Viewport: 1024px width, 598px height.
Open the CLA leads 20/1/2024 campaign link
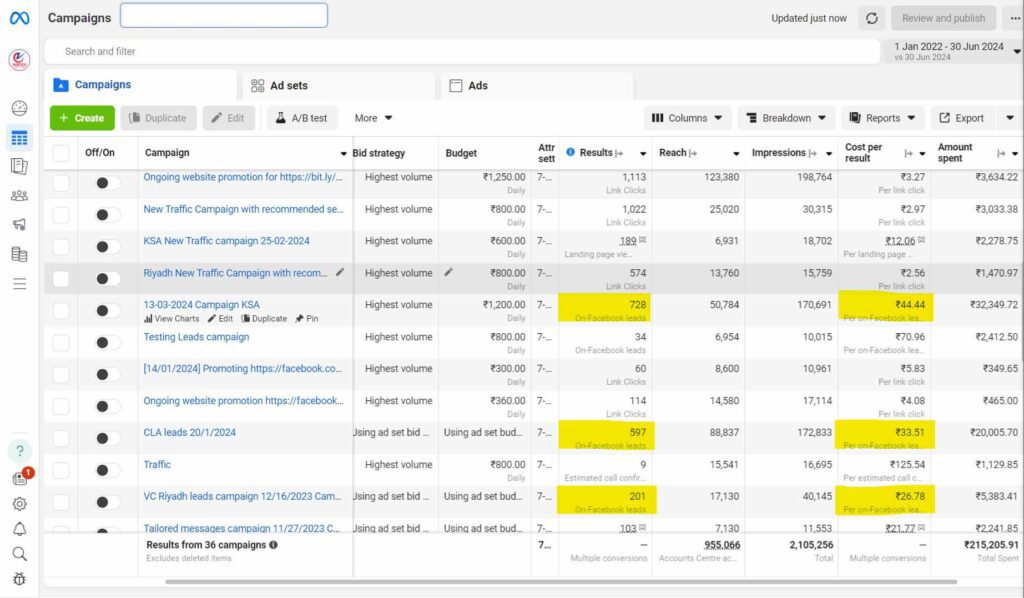[189, 432]
